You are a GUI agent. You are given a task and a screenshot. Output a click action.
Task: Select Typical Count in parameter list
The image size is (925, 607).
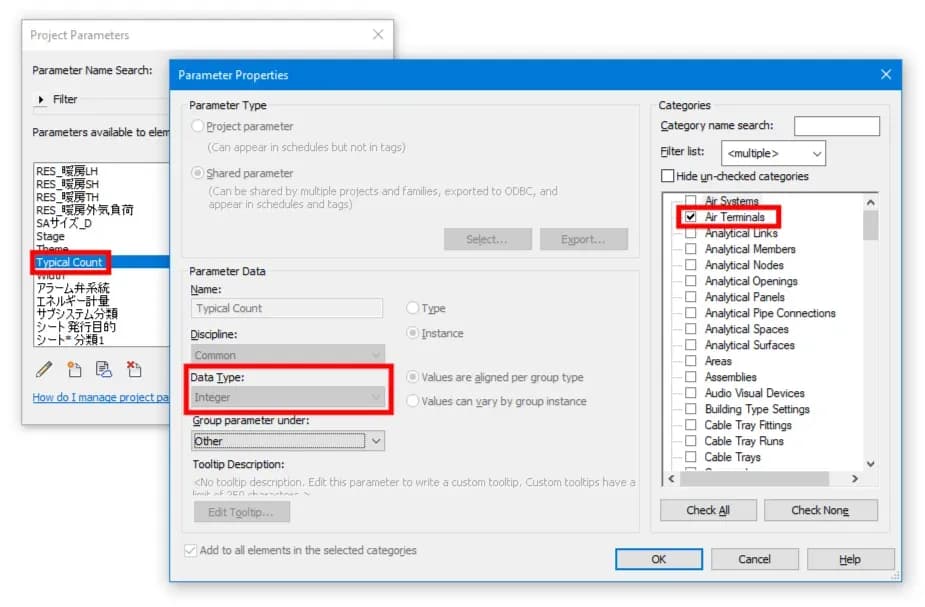pyautogui.click(x=70, y=262)
